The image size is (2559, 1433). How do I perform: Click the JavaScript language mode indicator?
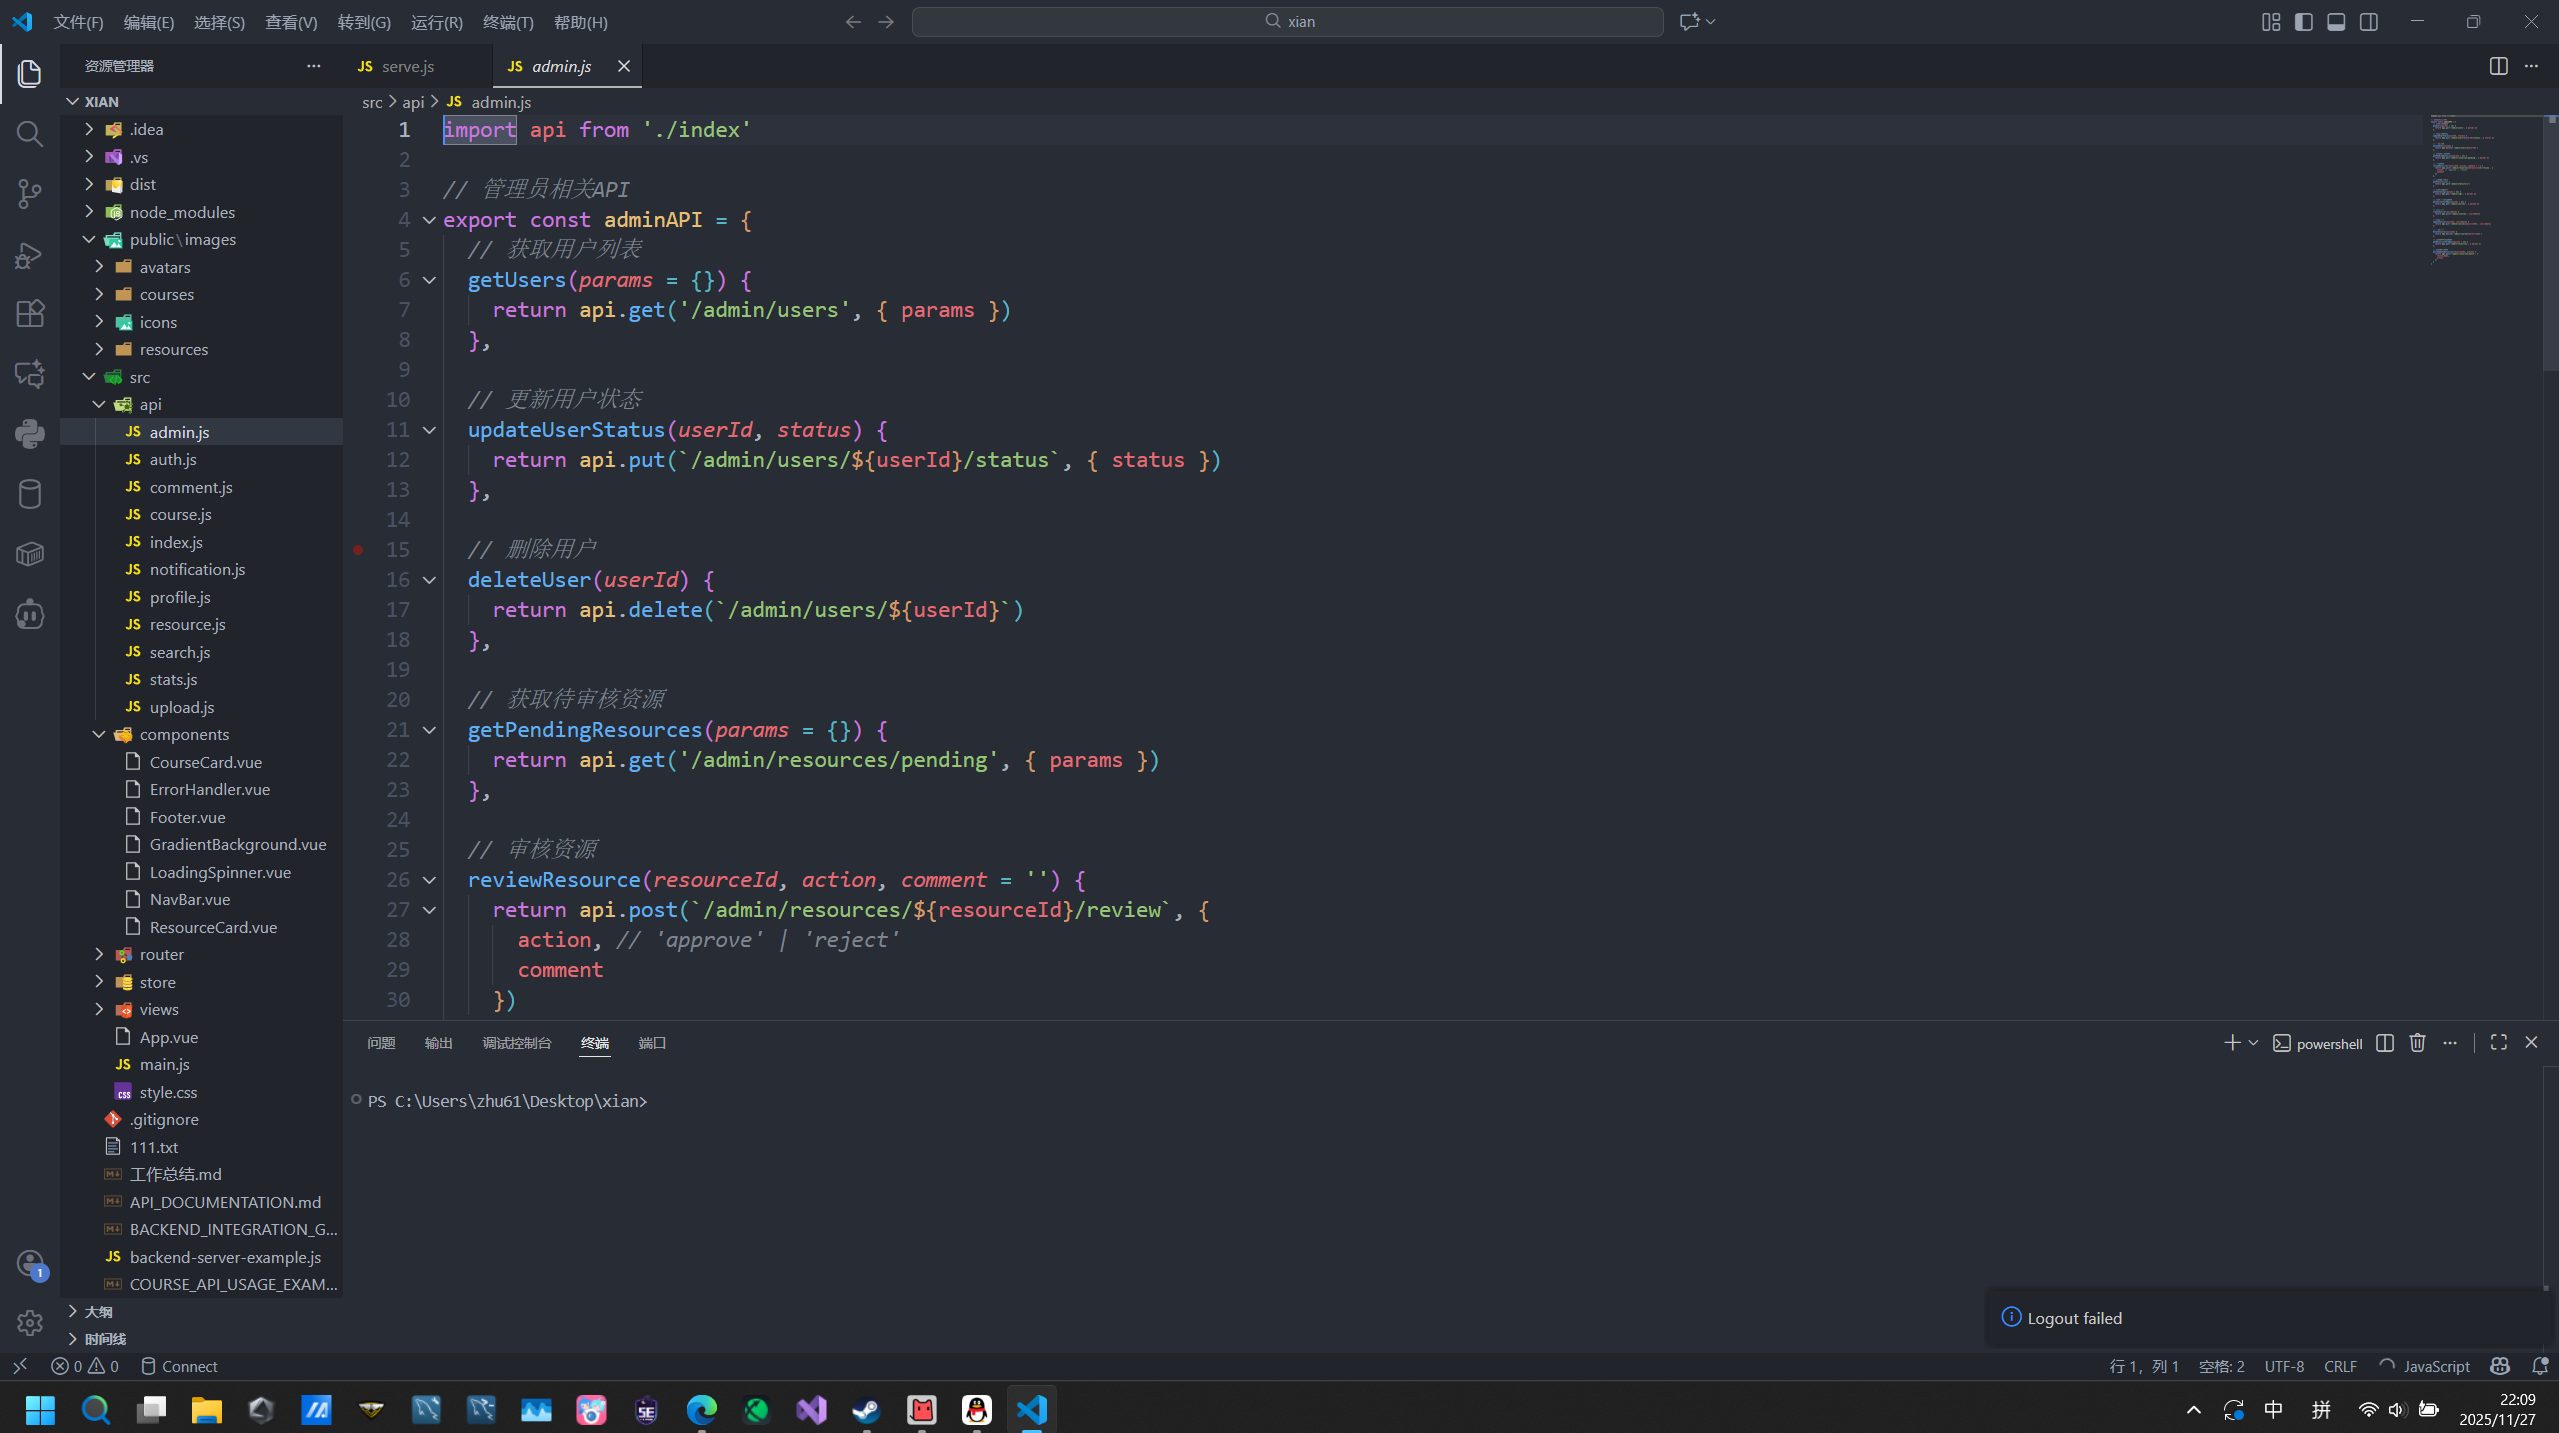pos(2436,1366)
